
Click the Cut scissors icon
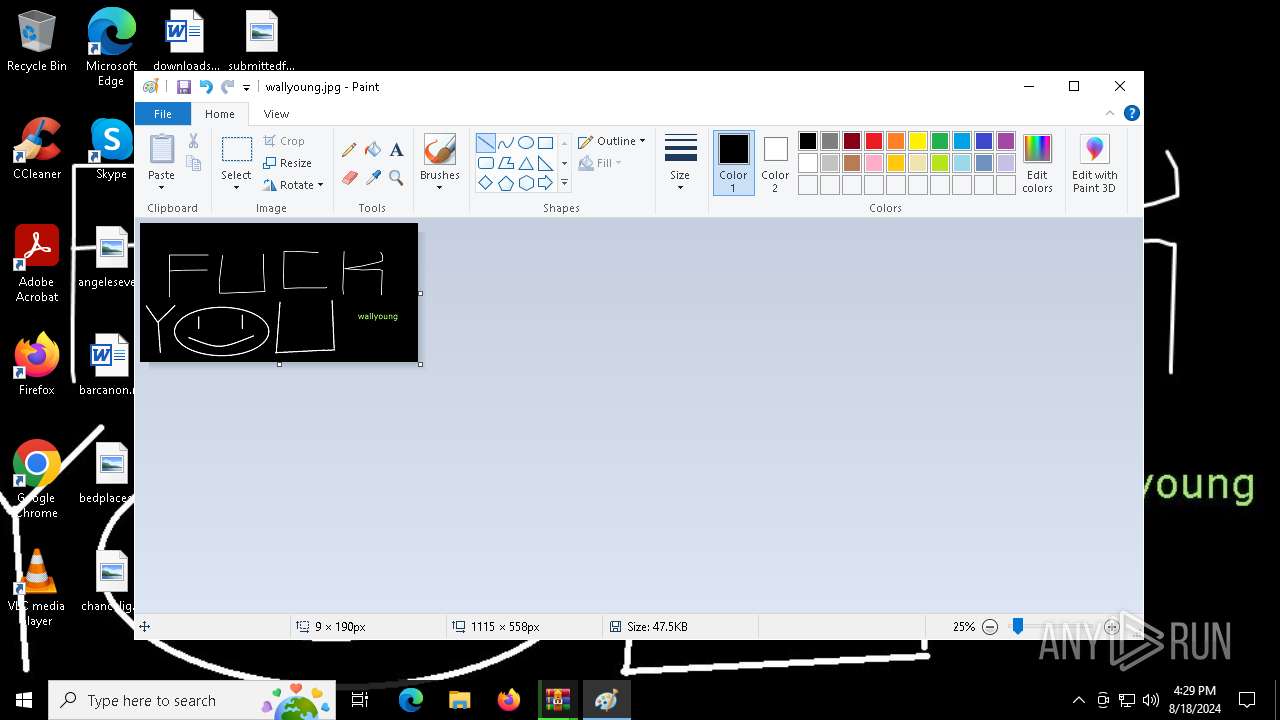coord(194,142)
